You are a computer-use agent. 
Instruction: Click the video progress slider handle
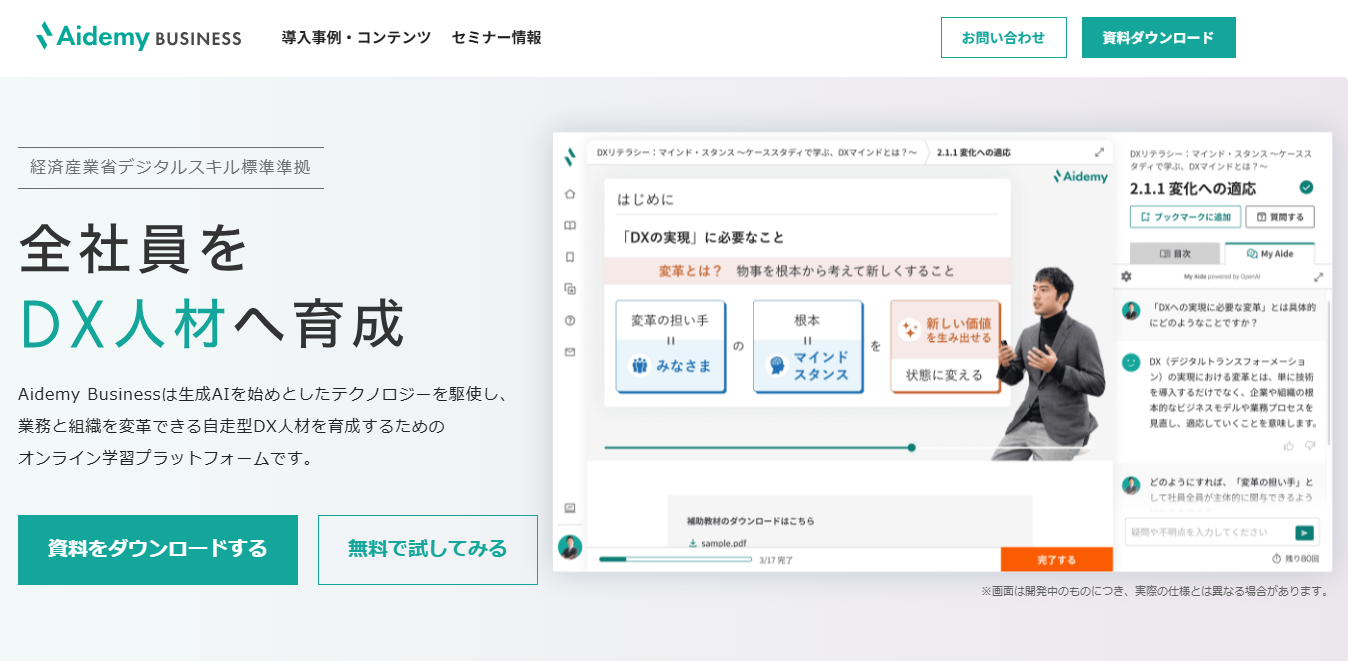coord(911,448)
